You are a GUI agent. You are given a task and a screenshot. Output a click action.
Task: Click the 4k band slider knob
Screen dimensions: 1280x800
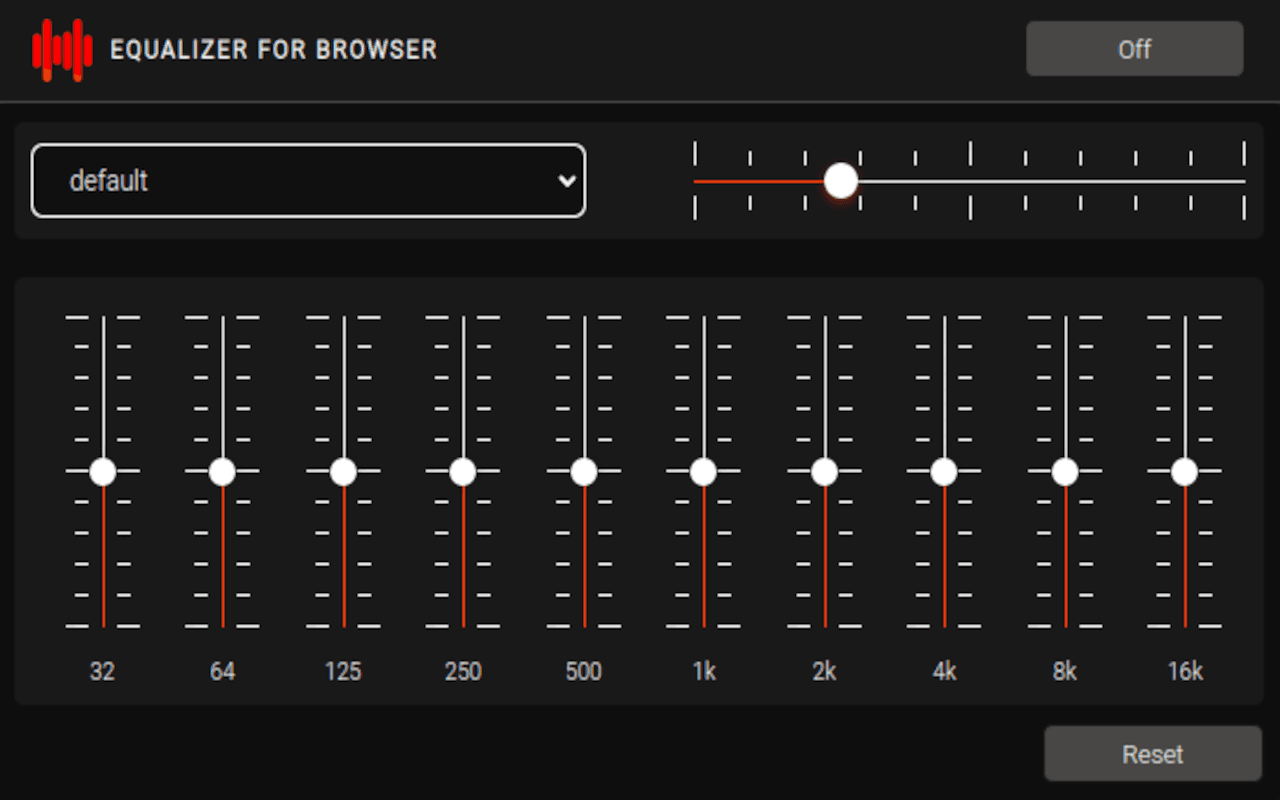click(x=944, y=472)
